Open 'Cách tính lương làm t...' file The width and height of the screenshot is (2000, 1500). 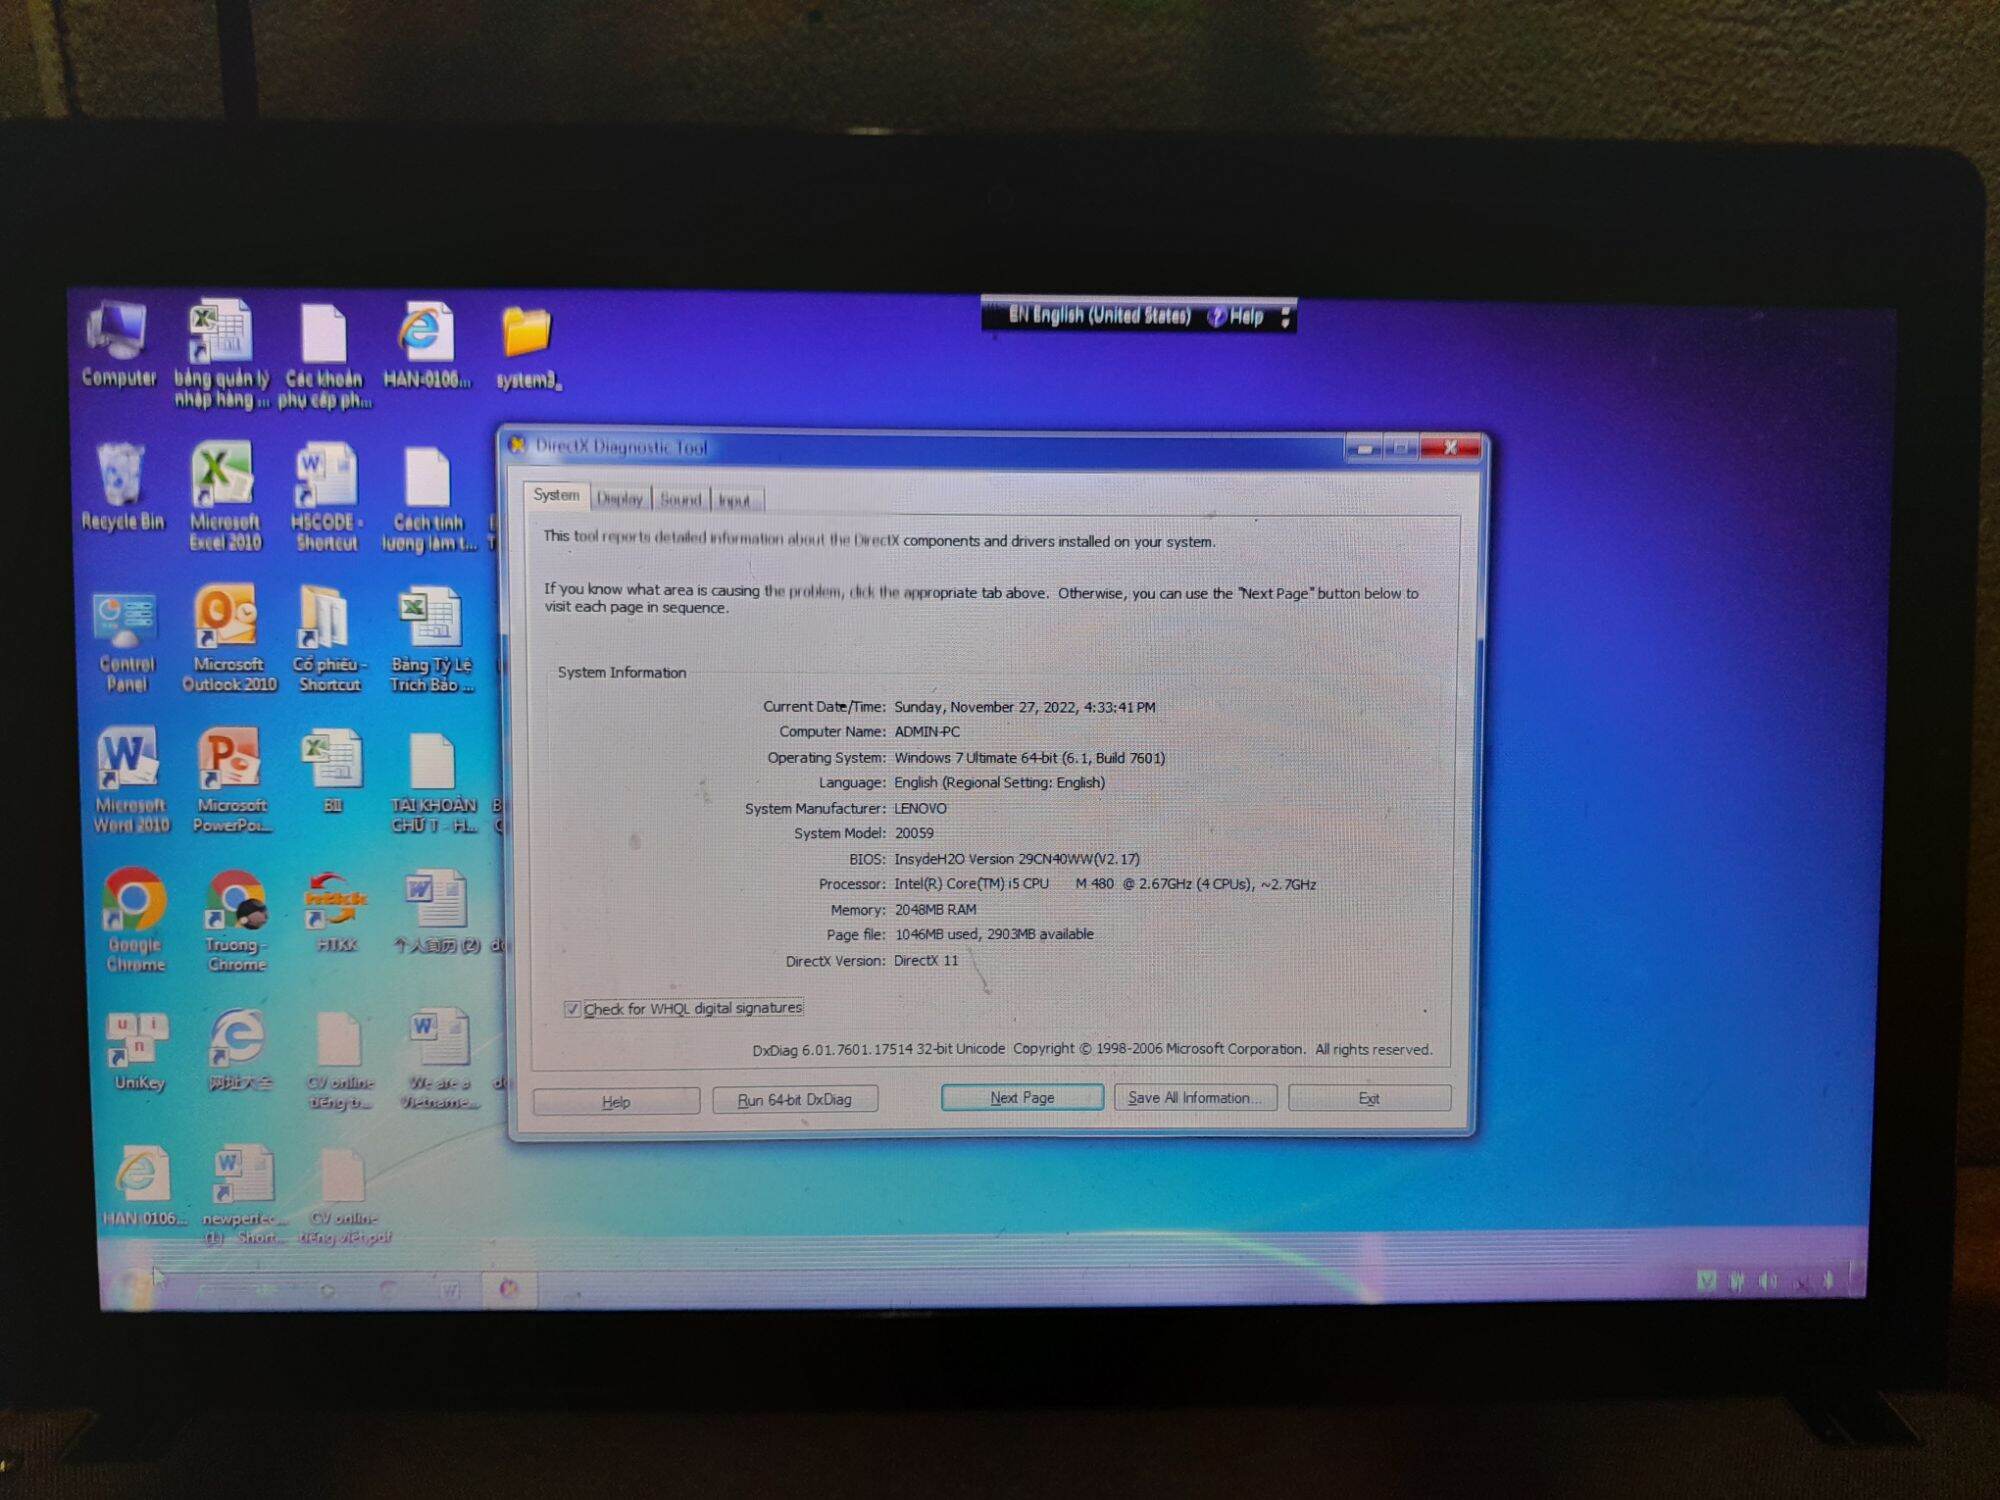[428, 499]
